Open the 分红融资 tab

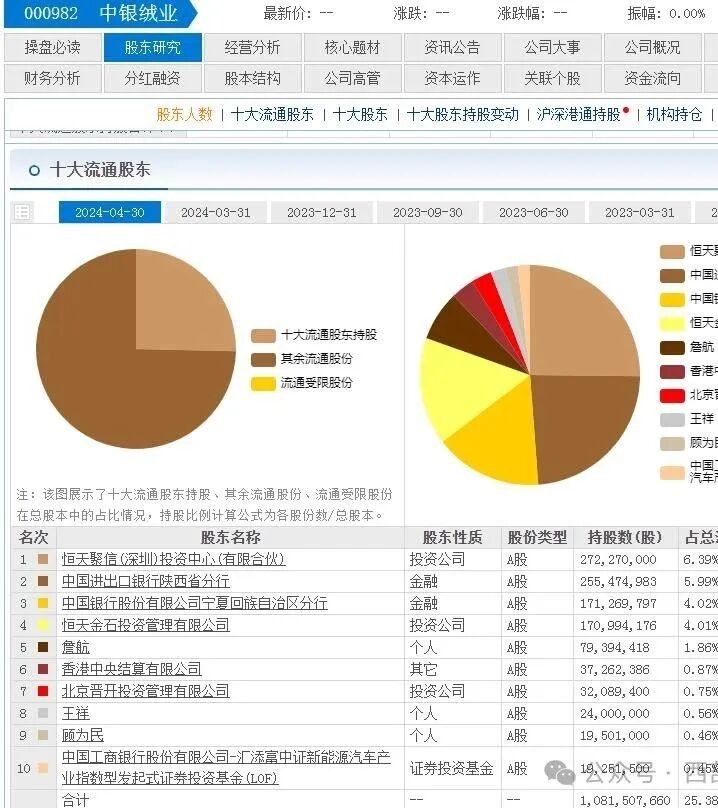[153, 78]
